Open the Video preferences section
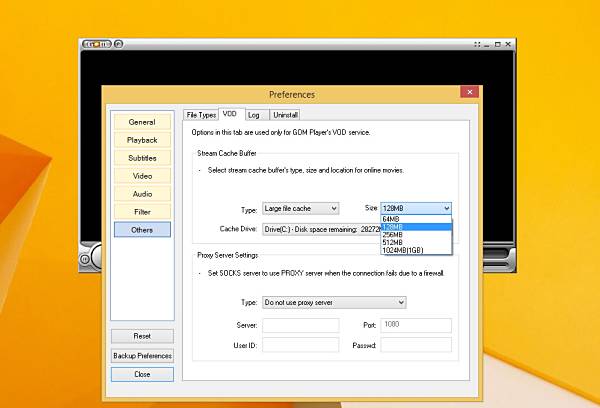The height and width of the screenshot is (408, 600). (x=142, y=176)
